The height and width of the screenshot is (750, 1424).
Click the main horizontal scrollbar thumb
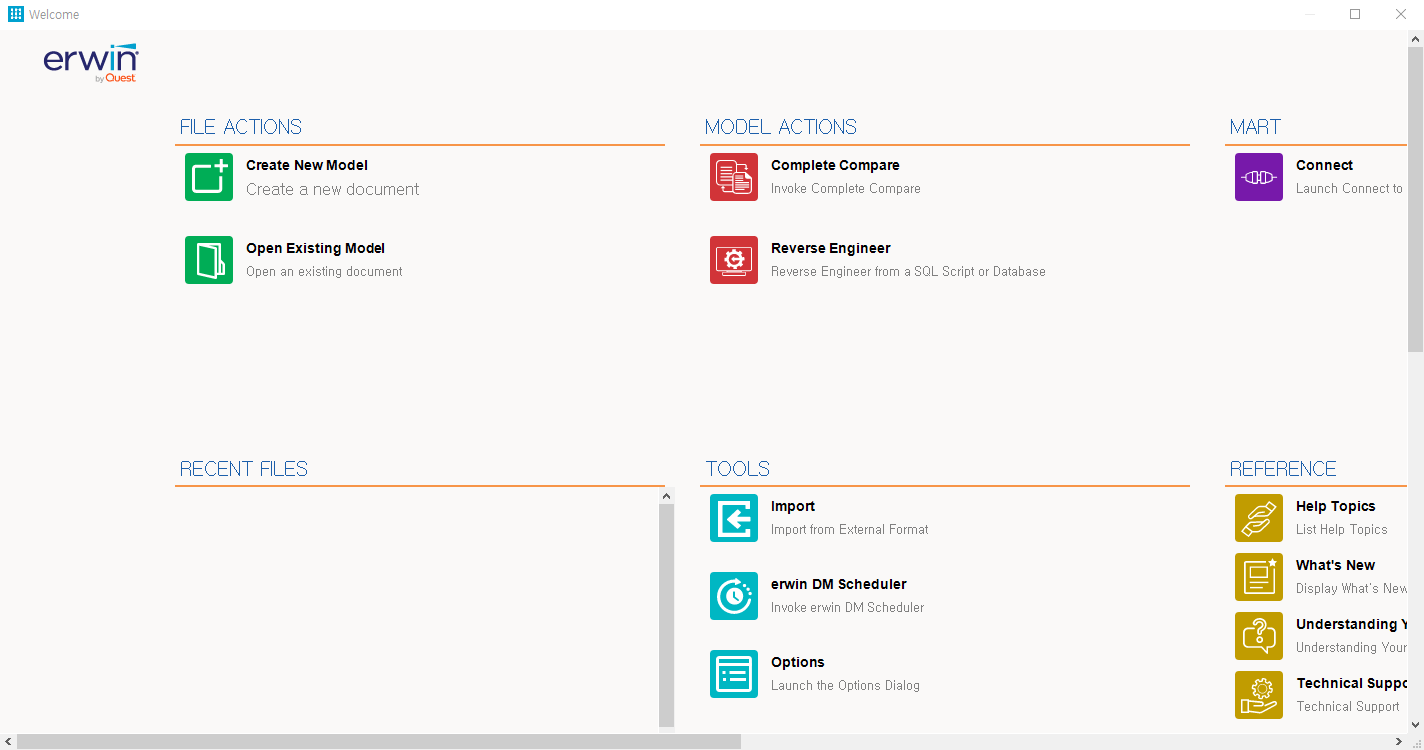click(x=379, y=742)
